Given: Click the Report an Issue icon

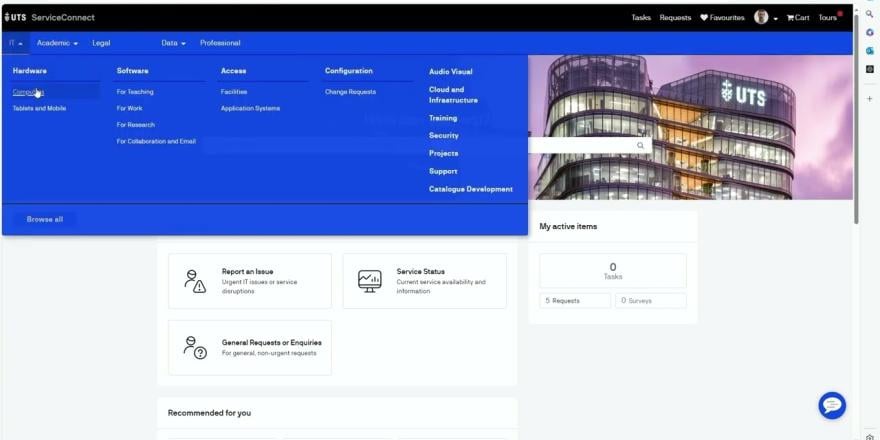Looking at the screenshot, I should coord(194,281).
